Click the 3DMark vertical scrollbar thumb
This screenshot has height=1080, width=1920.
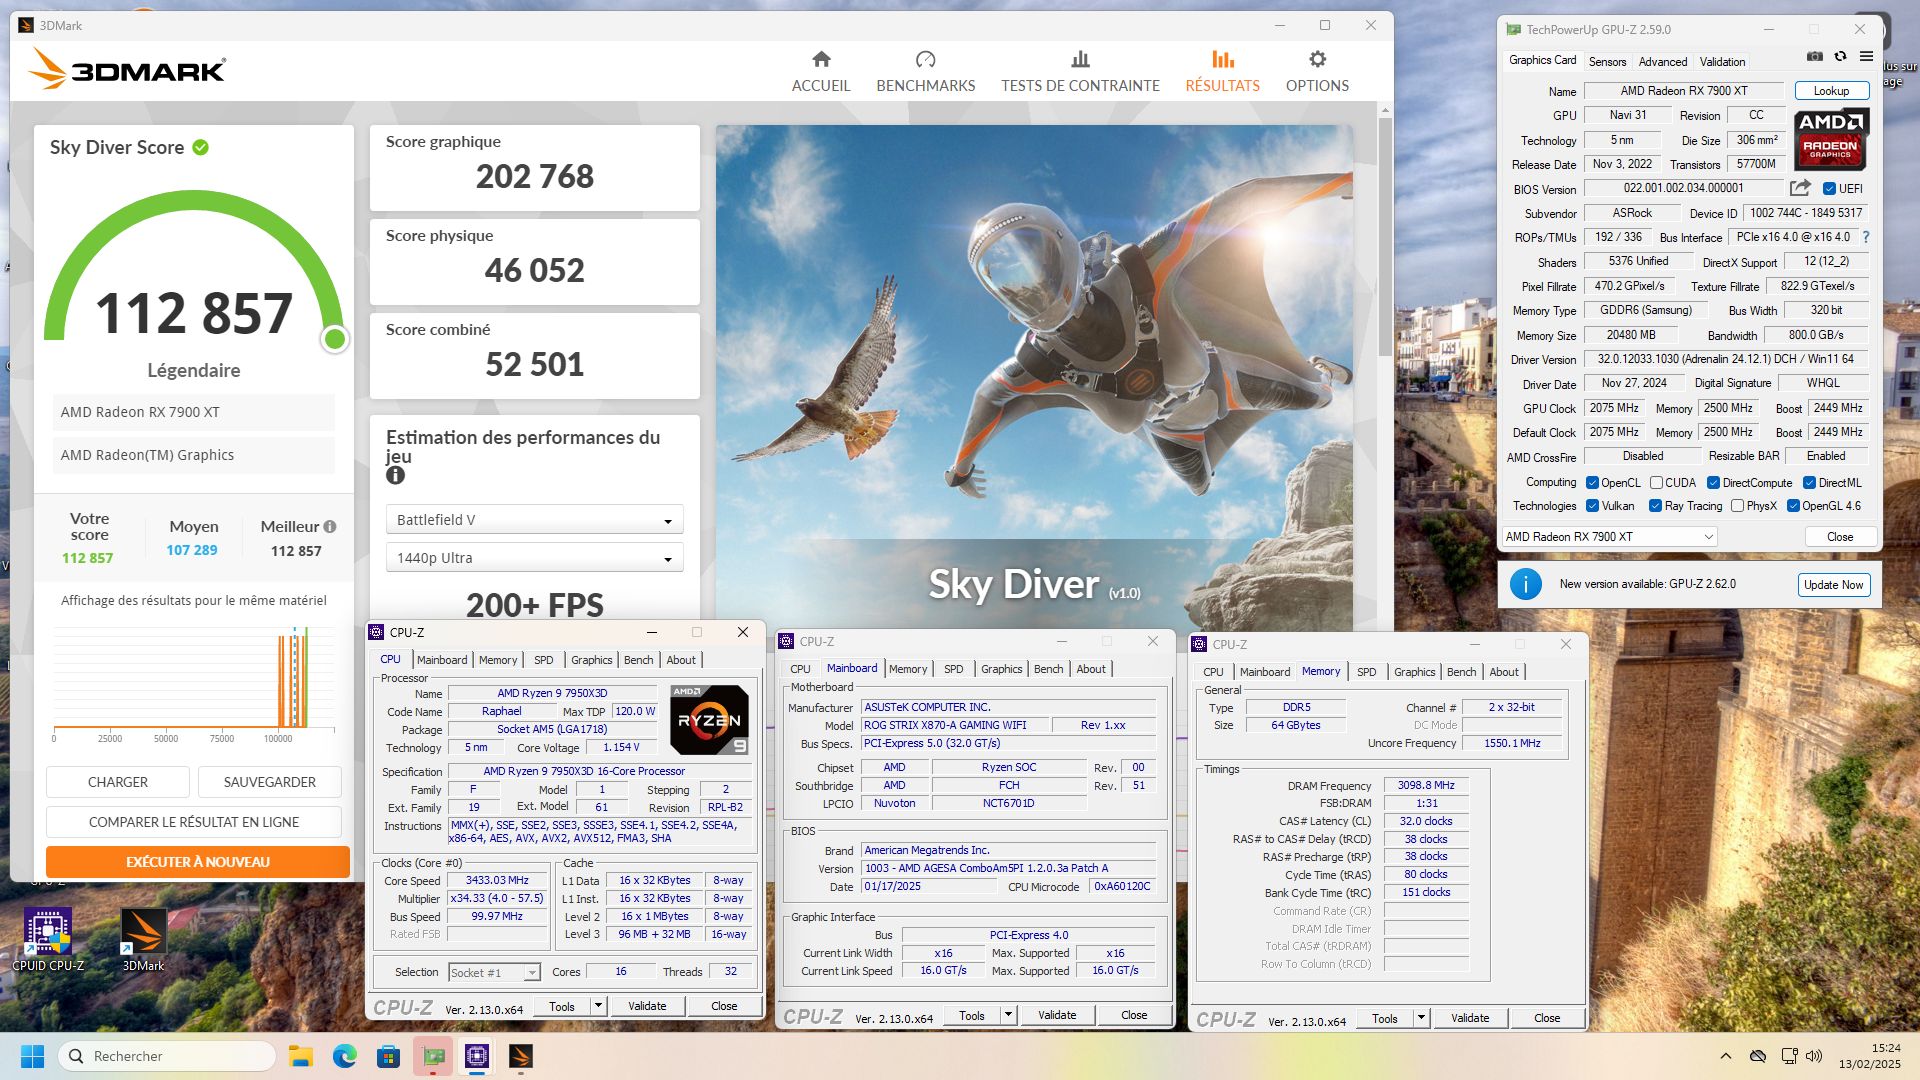[1385, 237]
